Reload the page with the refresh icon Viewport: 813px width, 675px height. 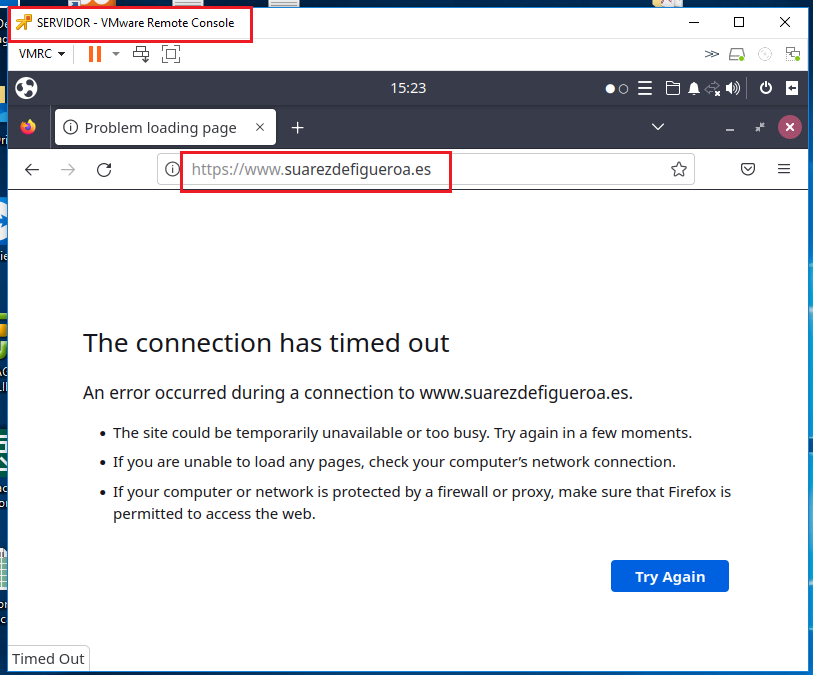[x=104, y=169]
